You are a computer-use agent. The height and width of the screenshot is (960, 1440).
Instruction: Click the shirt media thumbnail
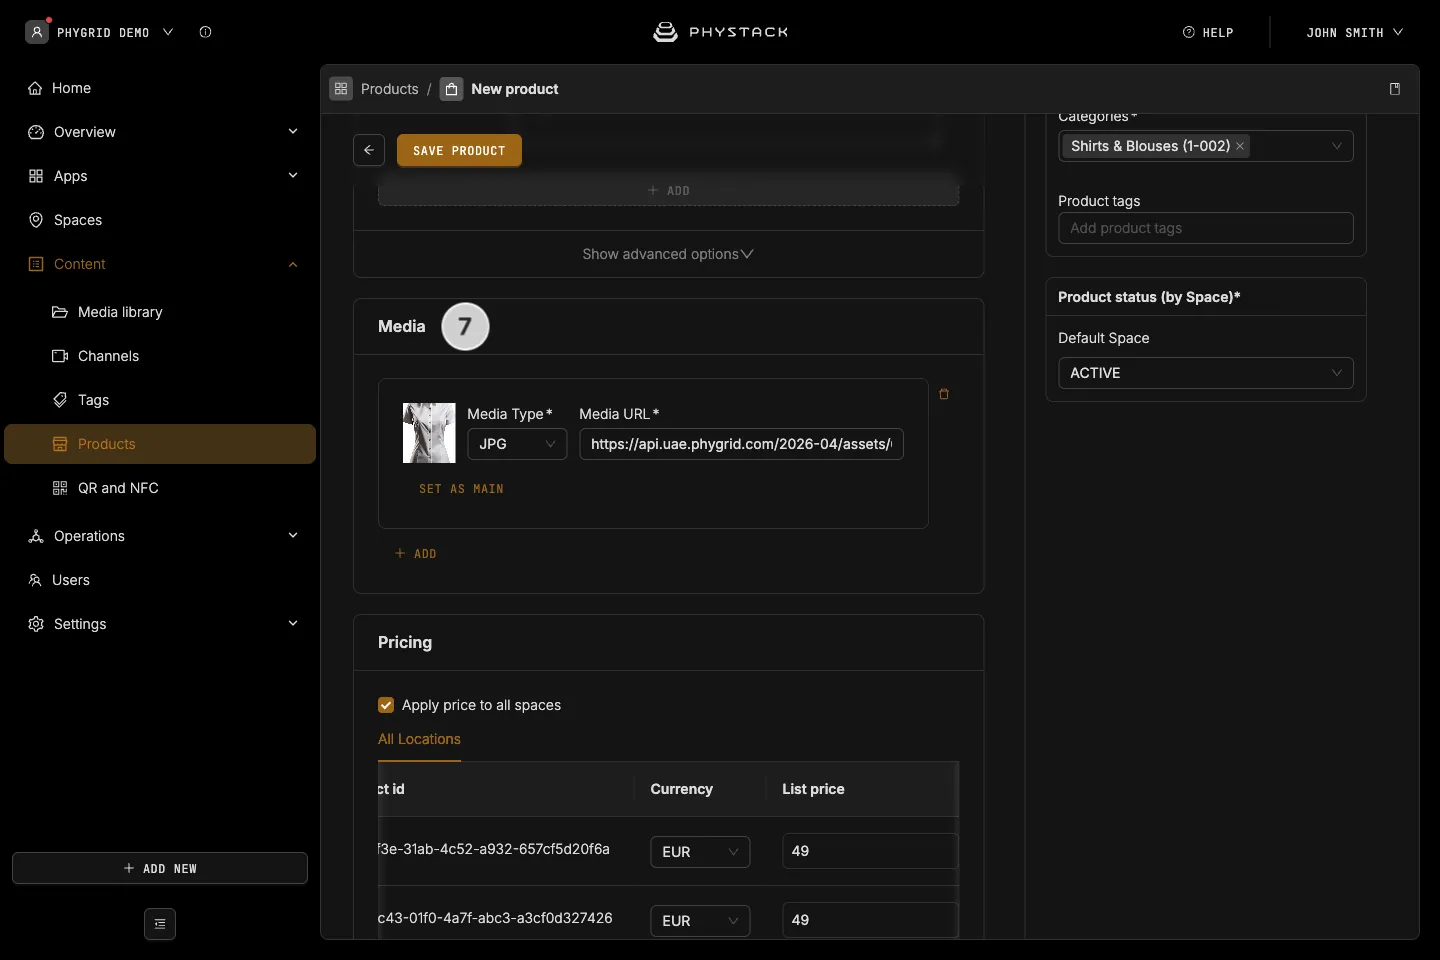429,433
